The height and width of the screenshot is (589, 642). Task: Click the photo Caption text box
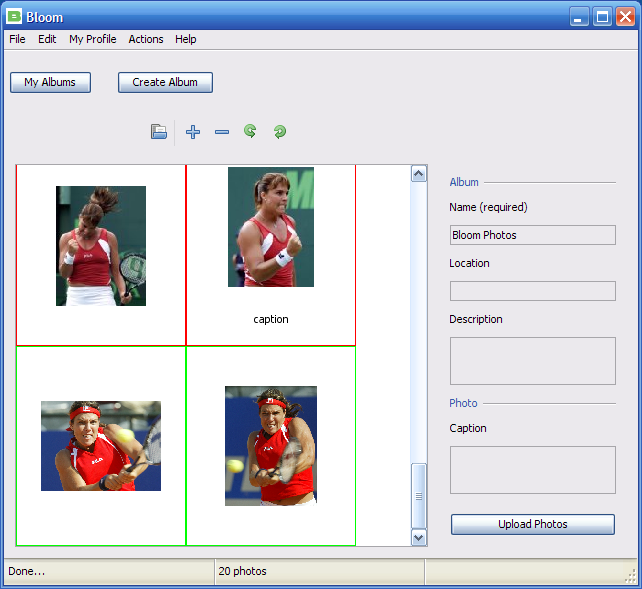[532, 470]
